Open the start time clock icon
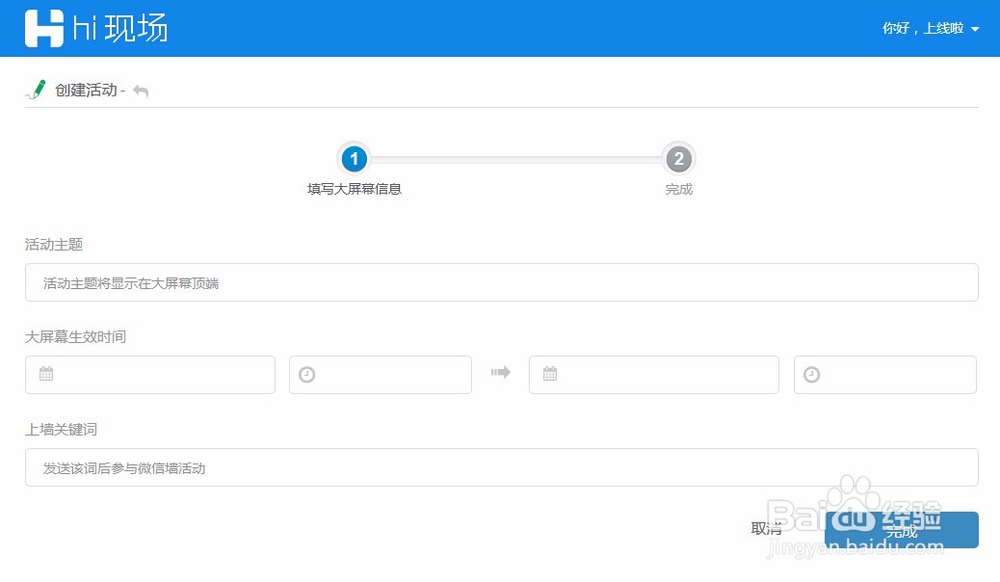 pos(305,373)
